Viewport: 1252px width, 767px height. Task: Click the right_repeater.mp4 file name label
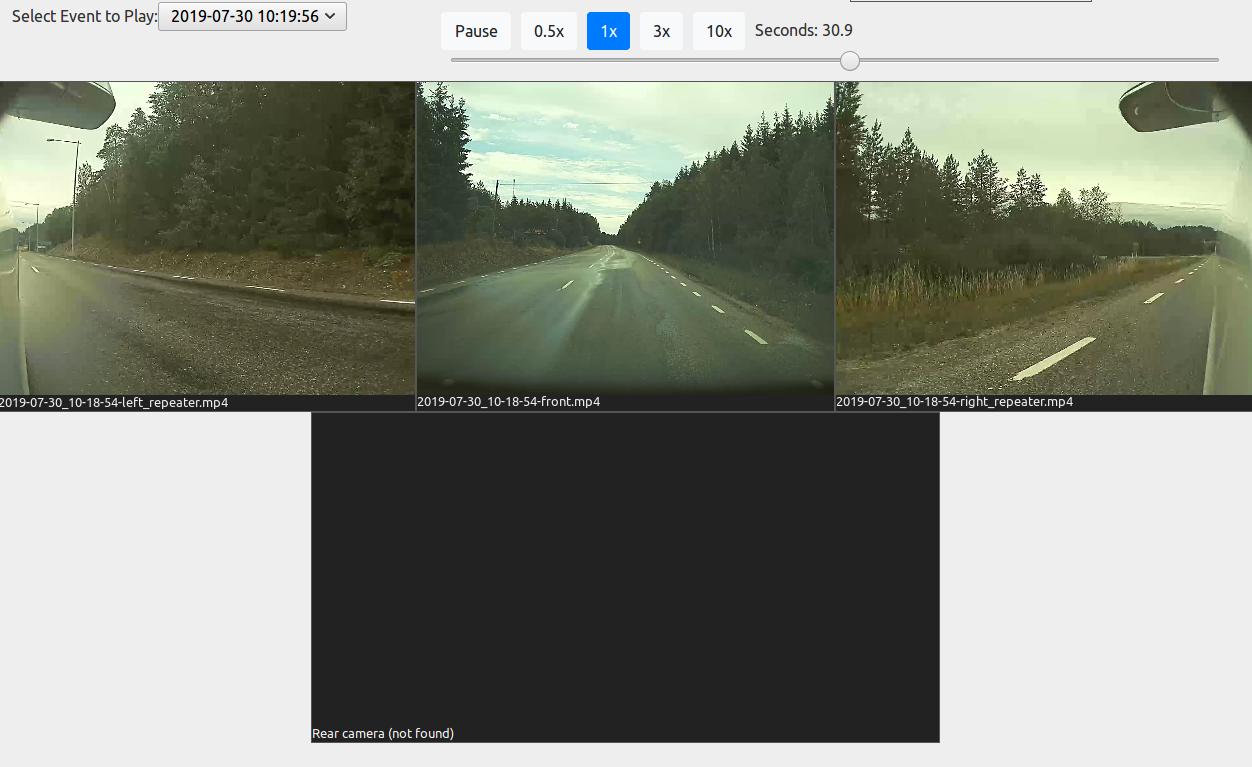click(954, 403)
